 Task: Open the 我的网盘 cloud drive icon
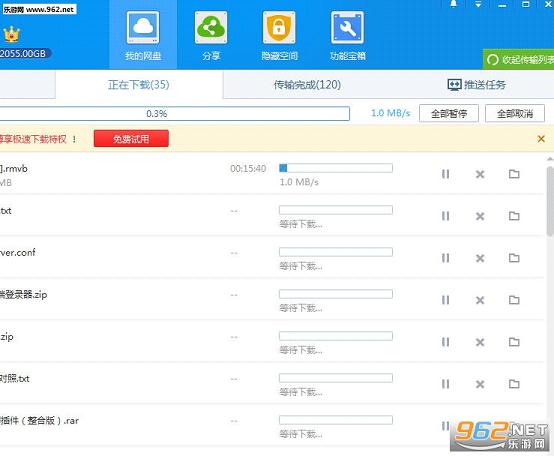coord(143,28)
